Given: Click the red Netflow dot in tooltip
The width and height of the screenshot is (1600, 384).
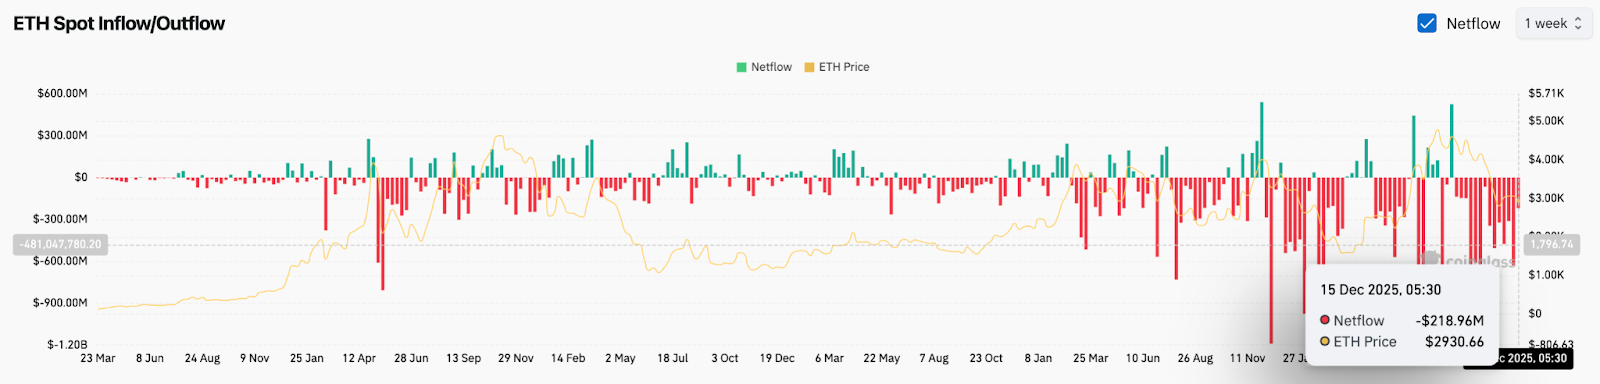Looking at the screenshot, I should coord(1325,320).
